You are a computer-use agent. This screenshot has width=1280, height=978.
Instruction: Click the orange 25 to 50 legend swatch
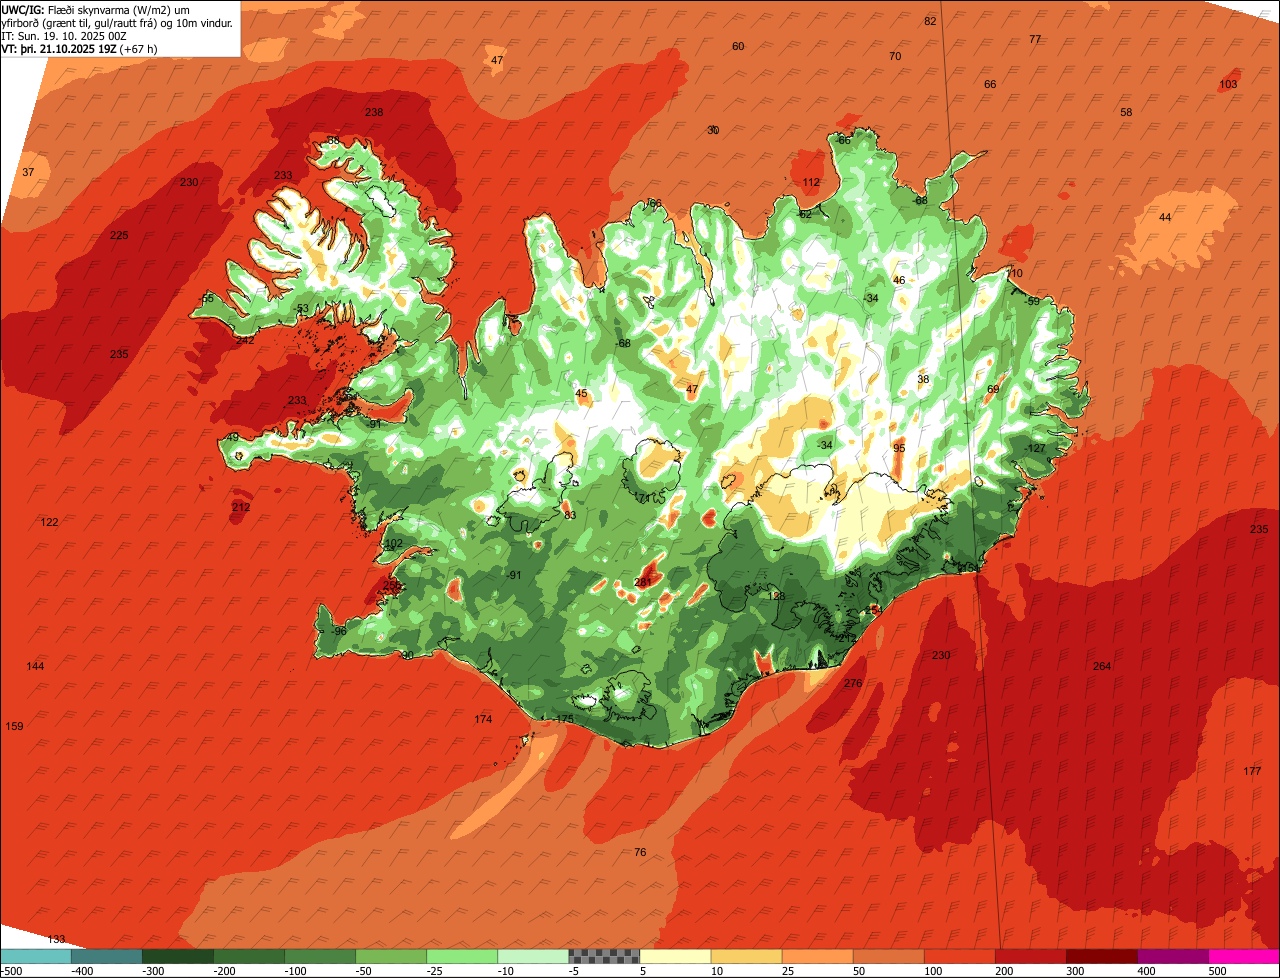[x=817, y=956]
